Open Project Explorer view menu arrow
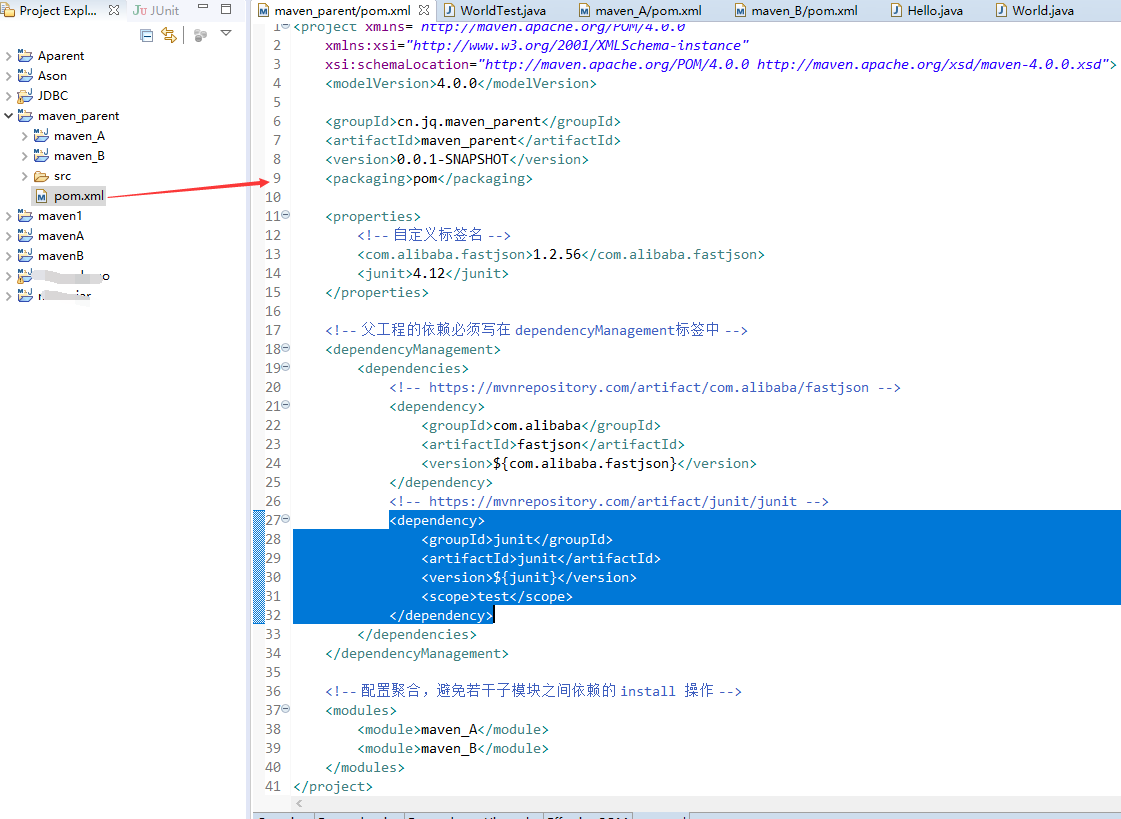1121x819 pixels. pyautogui.click(x=226, y=34)
